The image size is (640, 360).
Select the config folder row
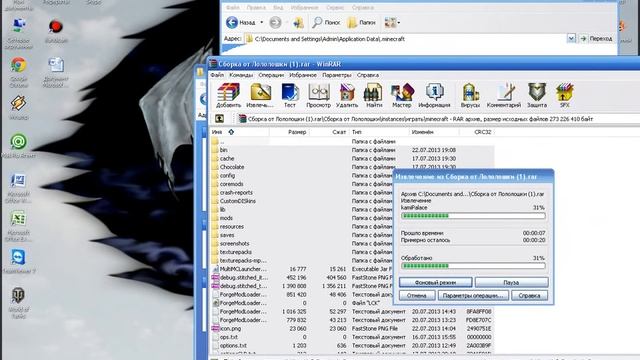[302, 176]
